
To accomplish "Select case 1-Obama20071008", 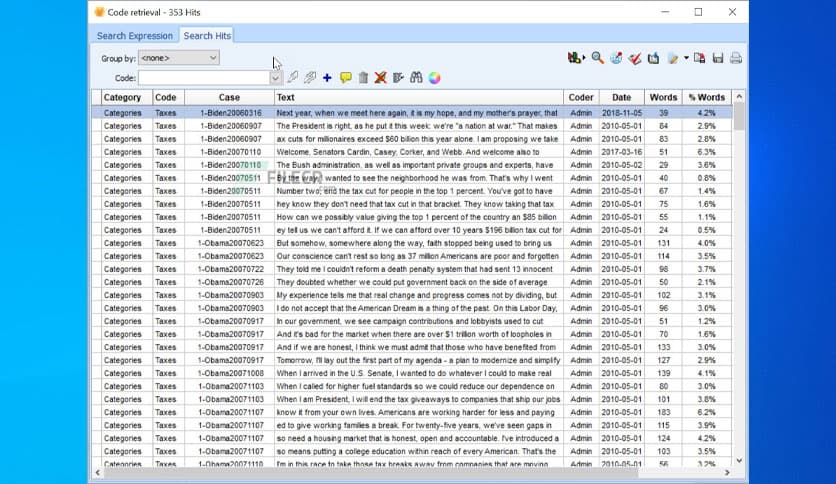I will (x=230, y=373).
